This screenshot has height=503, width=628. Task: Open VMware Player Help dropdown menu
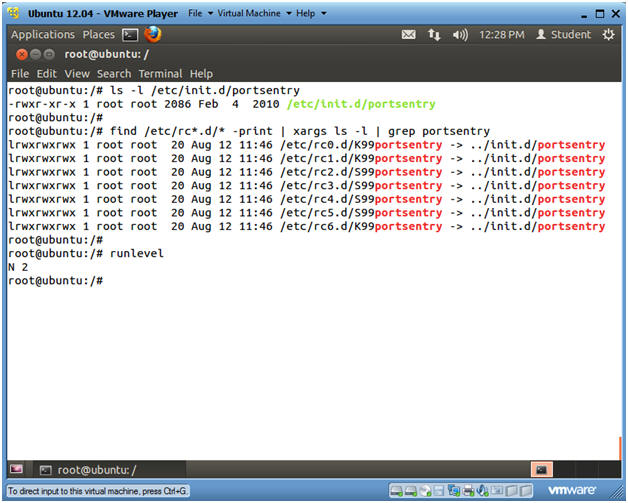(311, 13)
